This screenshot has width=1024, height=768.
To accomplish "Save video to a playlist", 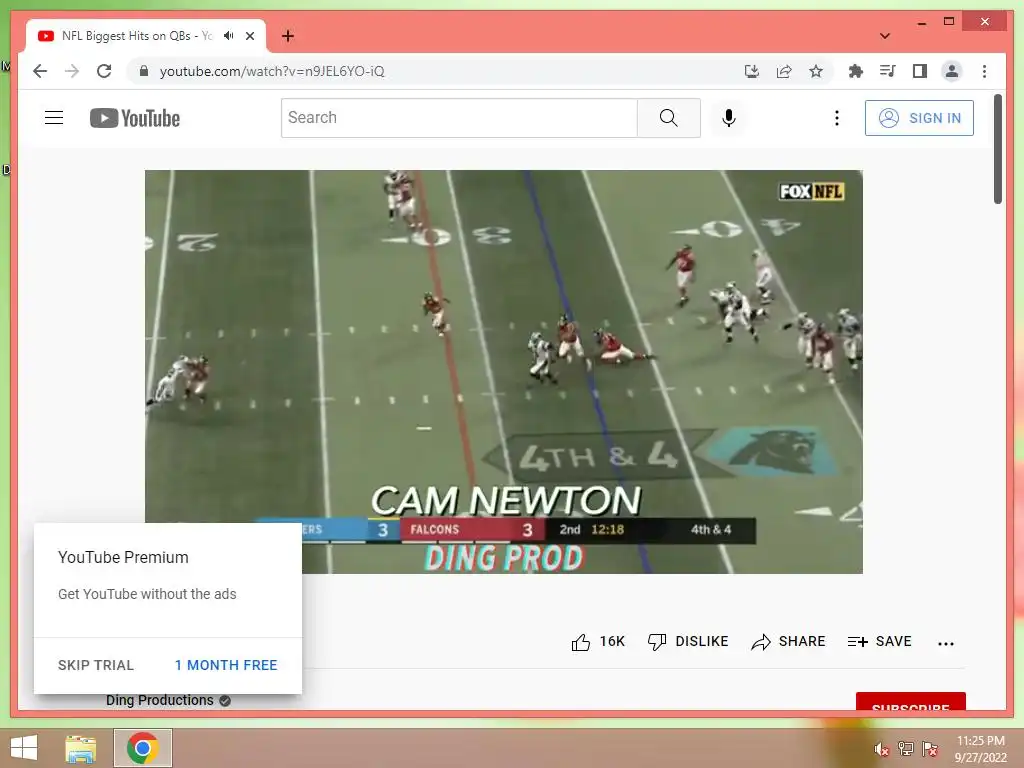I will [x=879, y=641].
